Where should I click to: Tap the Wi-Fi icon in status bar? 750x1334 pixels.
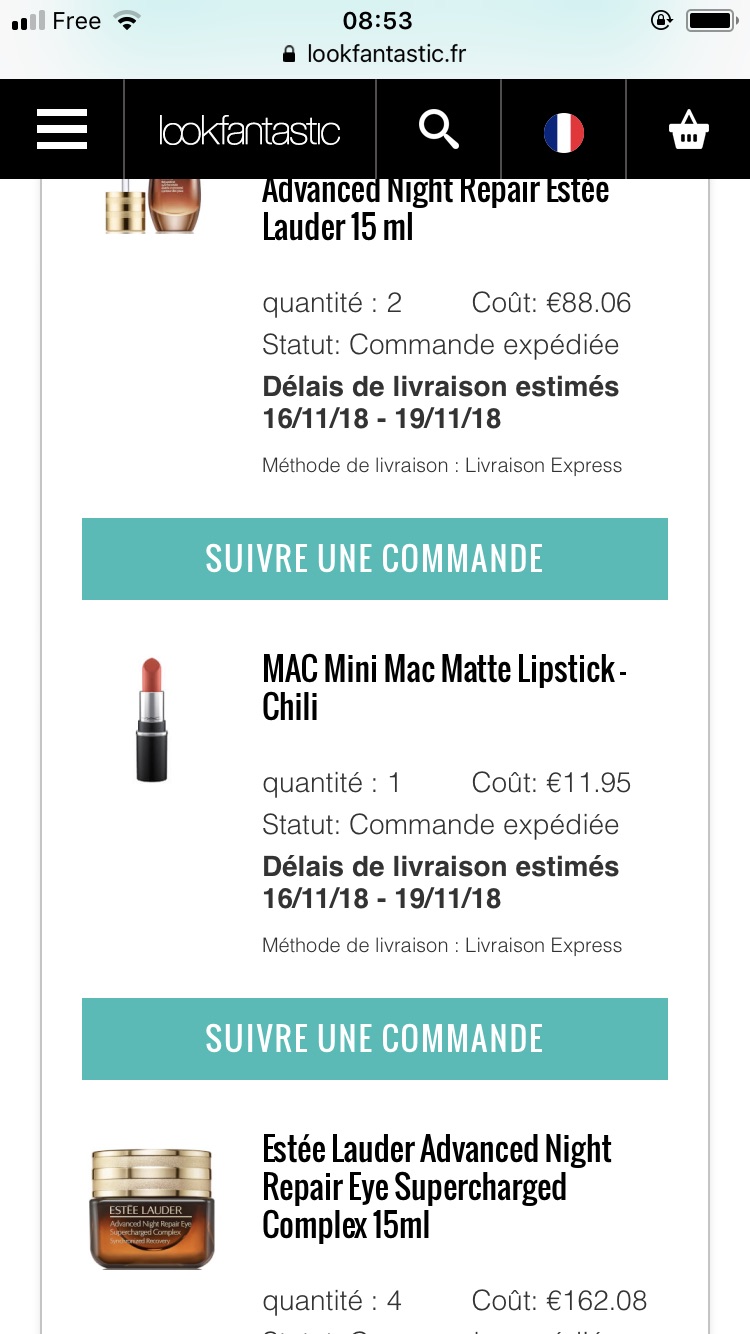[126, 20]
